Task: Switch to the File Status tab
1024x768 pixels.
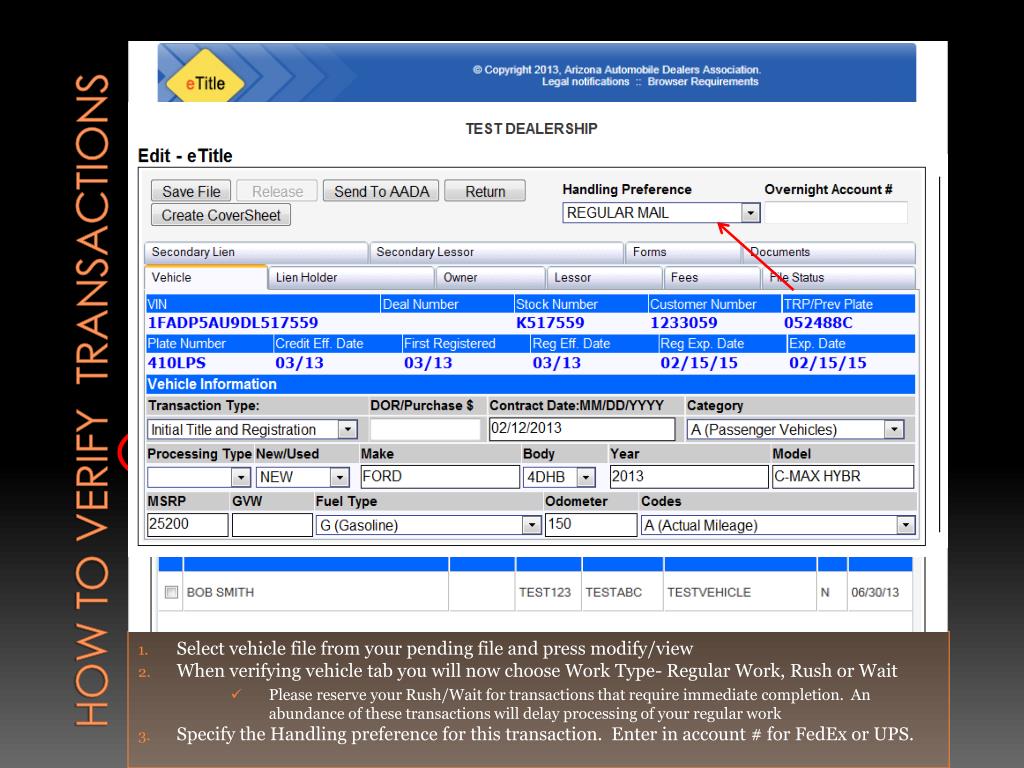Action: 838,278
